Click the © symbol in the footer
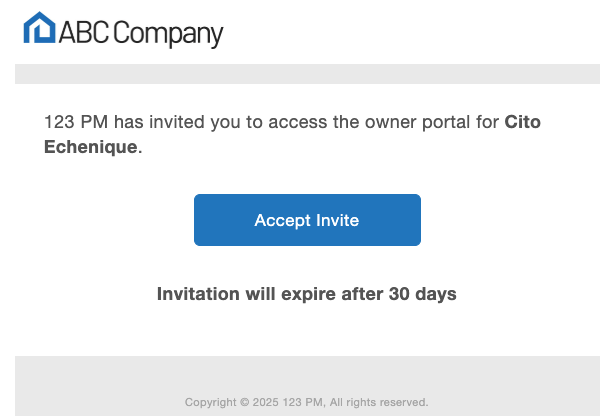This screenshot has height=416, width=614. 245,403
